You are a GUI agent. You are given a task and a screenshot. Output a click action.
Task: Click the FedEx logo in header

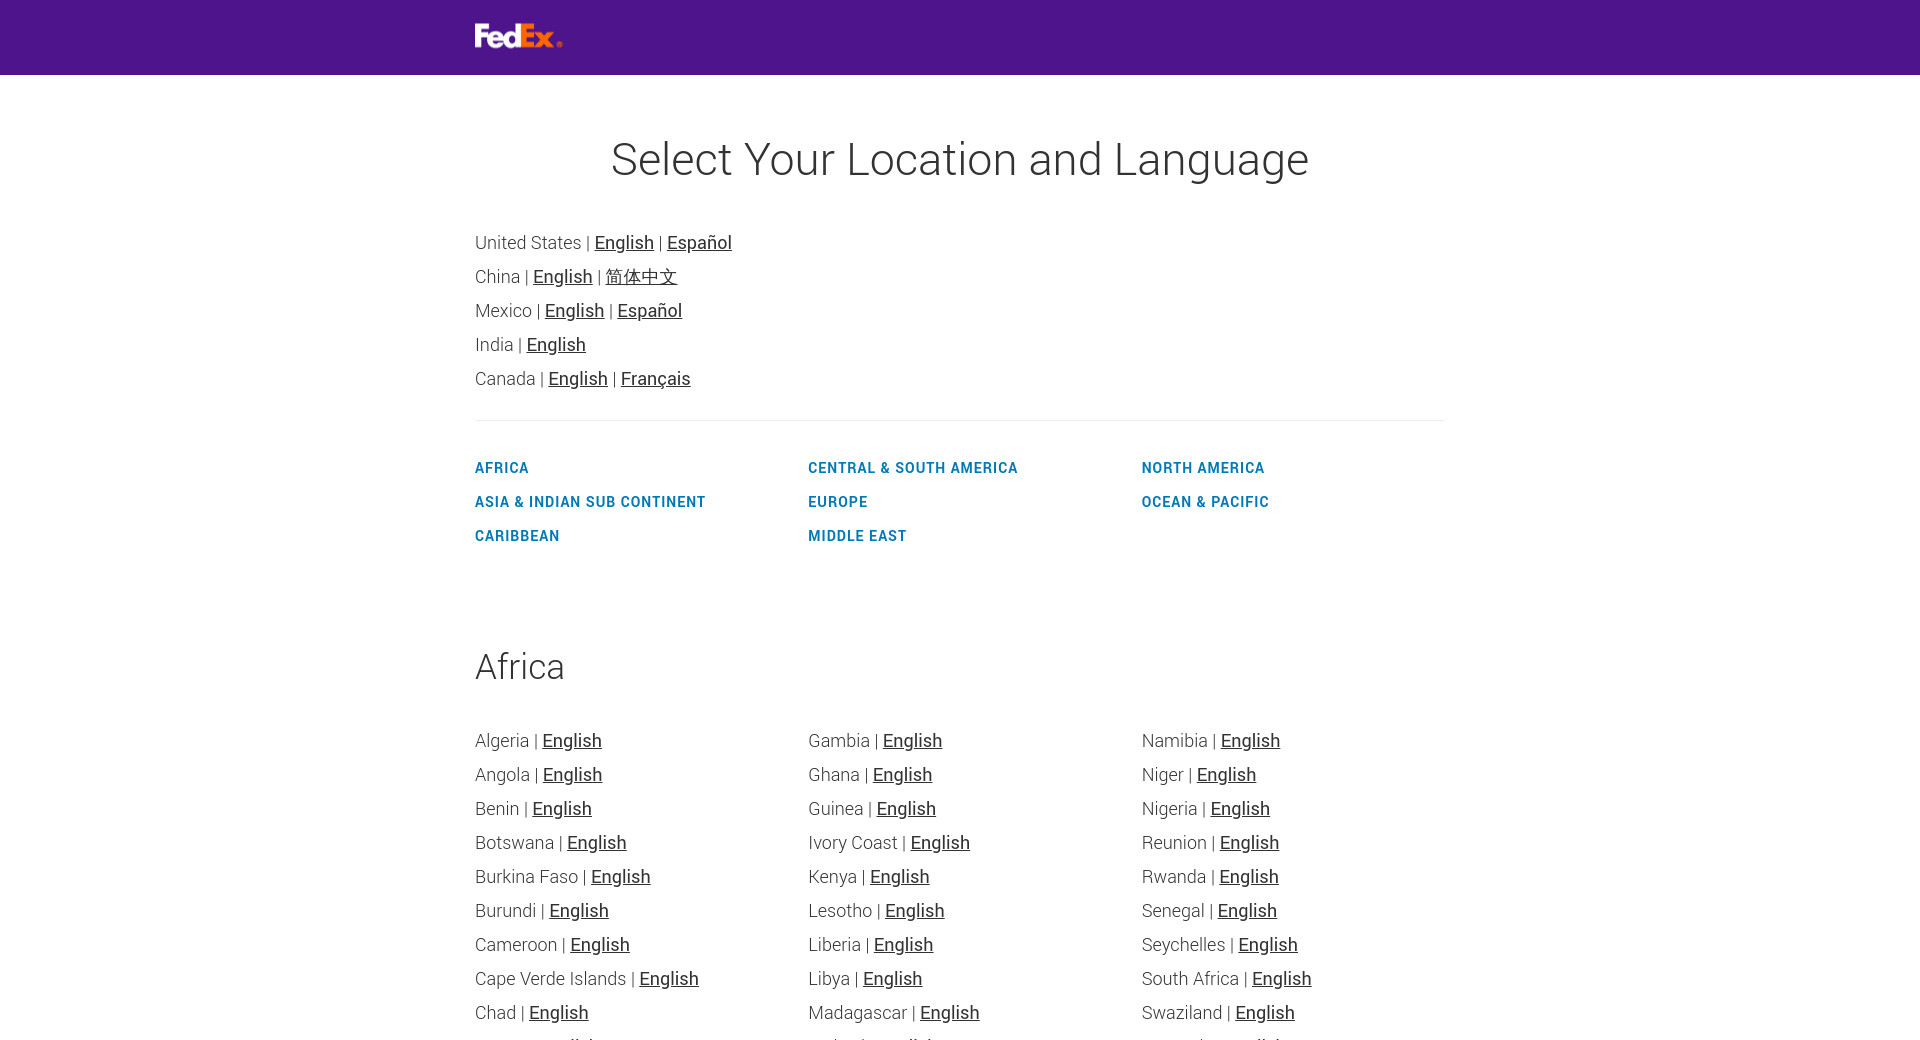pos(518,36)
